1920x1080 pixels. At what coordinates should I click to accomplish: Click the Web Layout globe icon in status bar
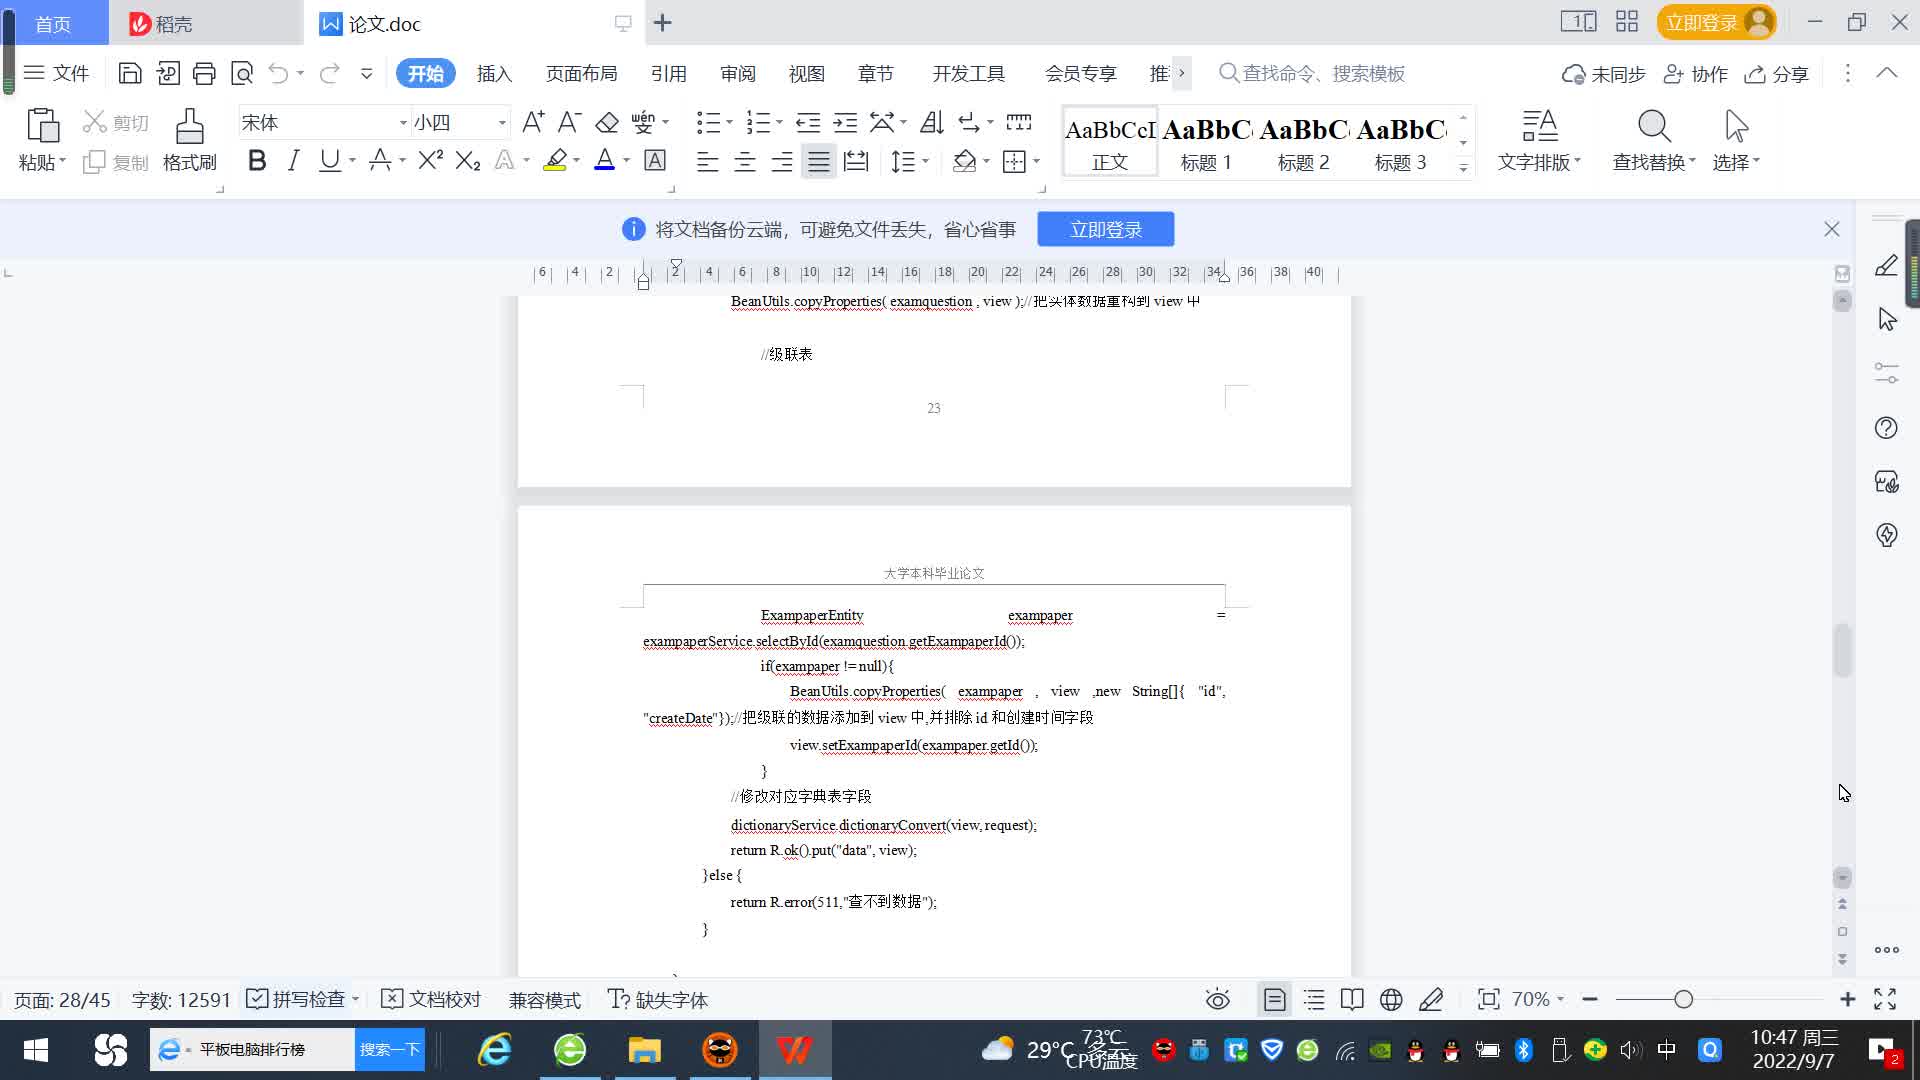click(1391, 999)
